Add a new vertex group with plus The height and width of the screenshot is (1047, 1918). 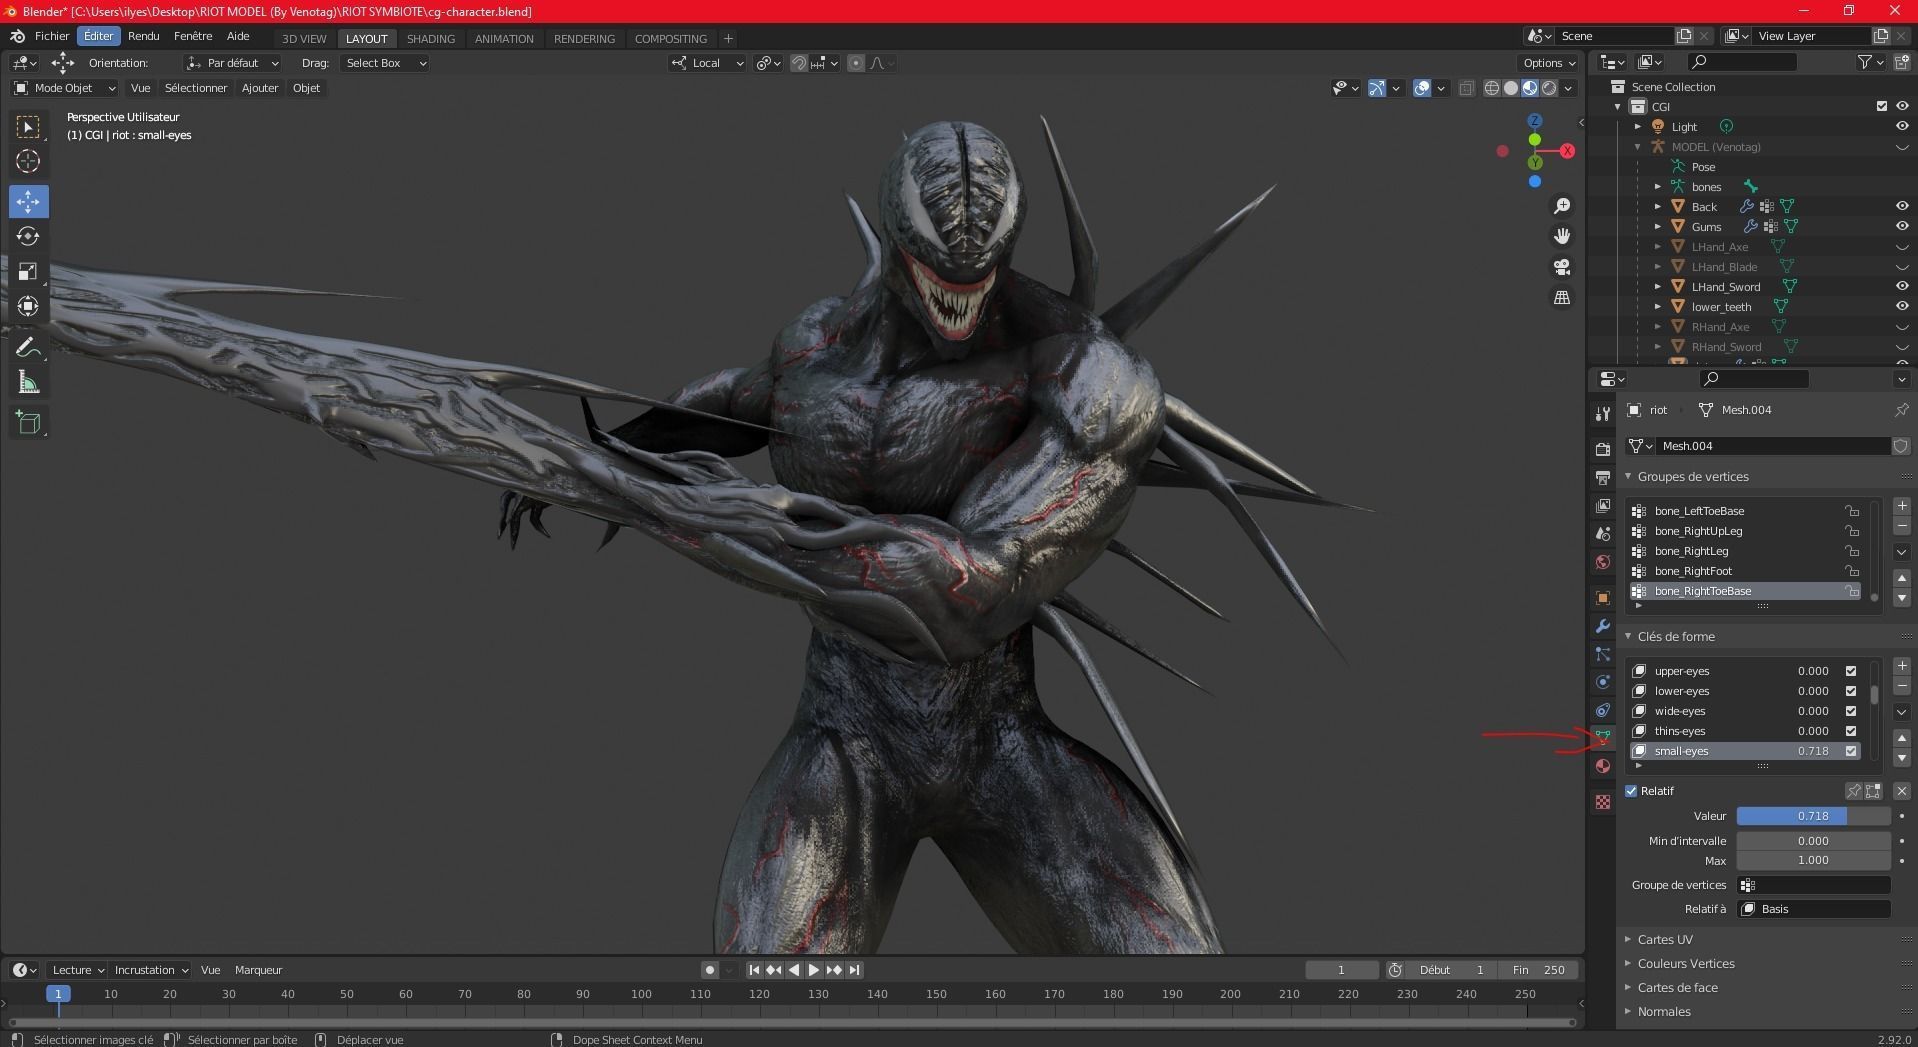[1902, 506]
